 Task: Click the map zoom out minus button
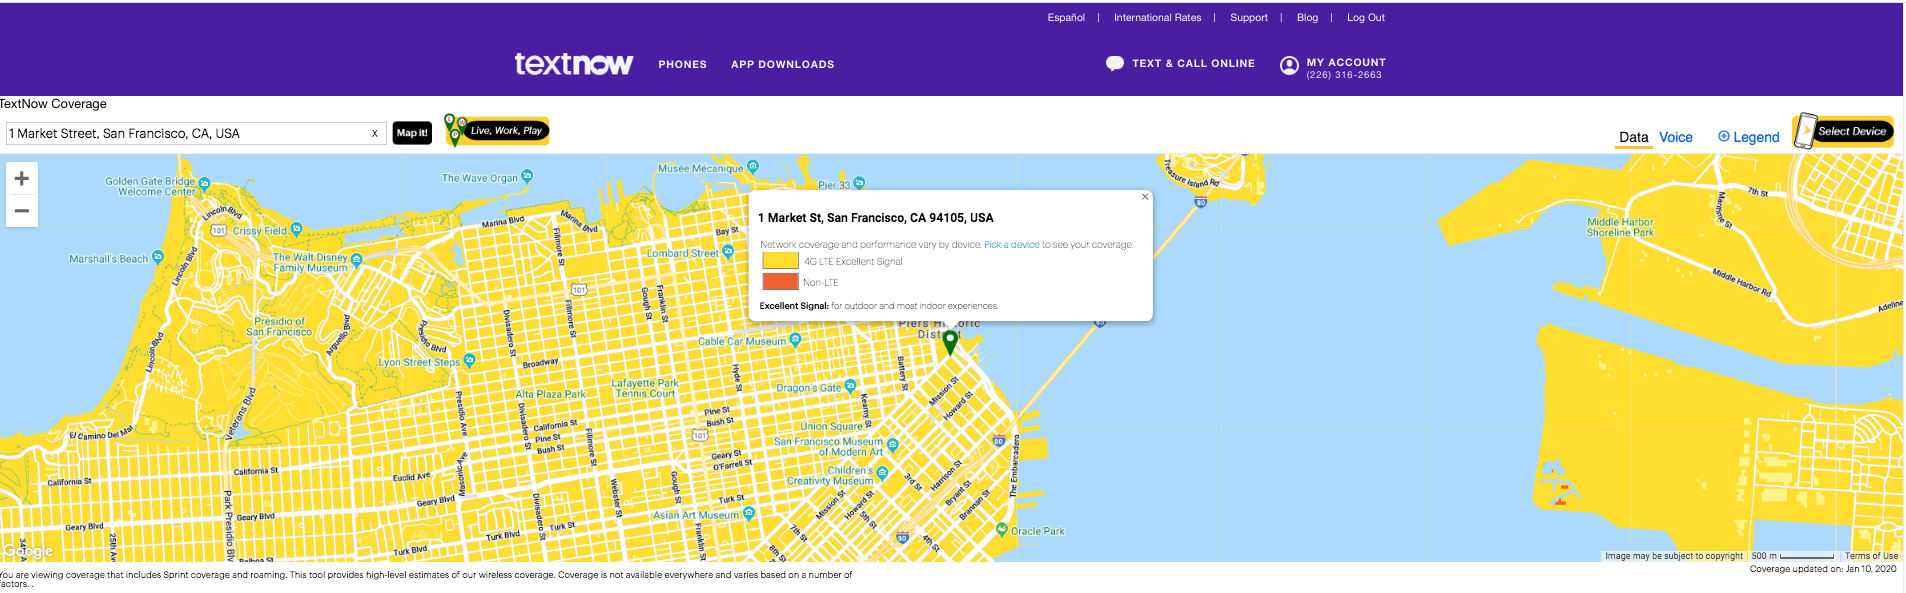click(x=22, y=211)
